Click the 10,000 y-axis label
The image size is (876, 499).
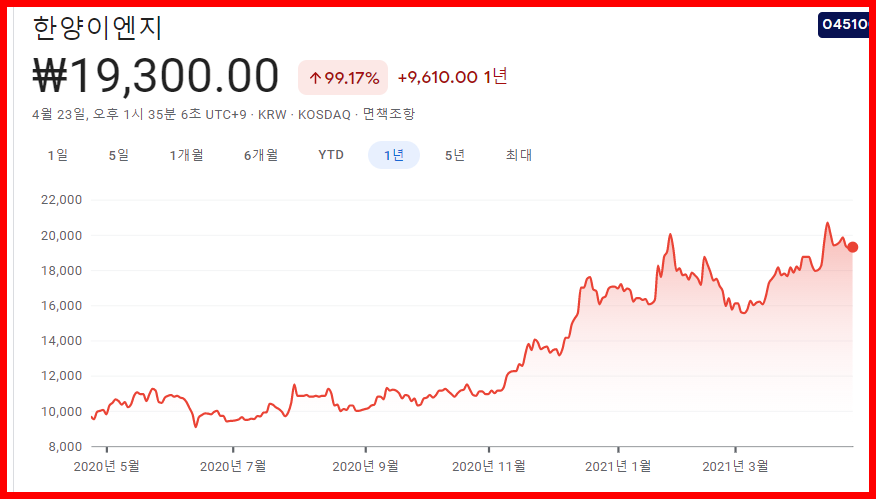[x=61, y=412]
